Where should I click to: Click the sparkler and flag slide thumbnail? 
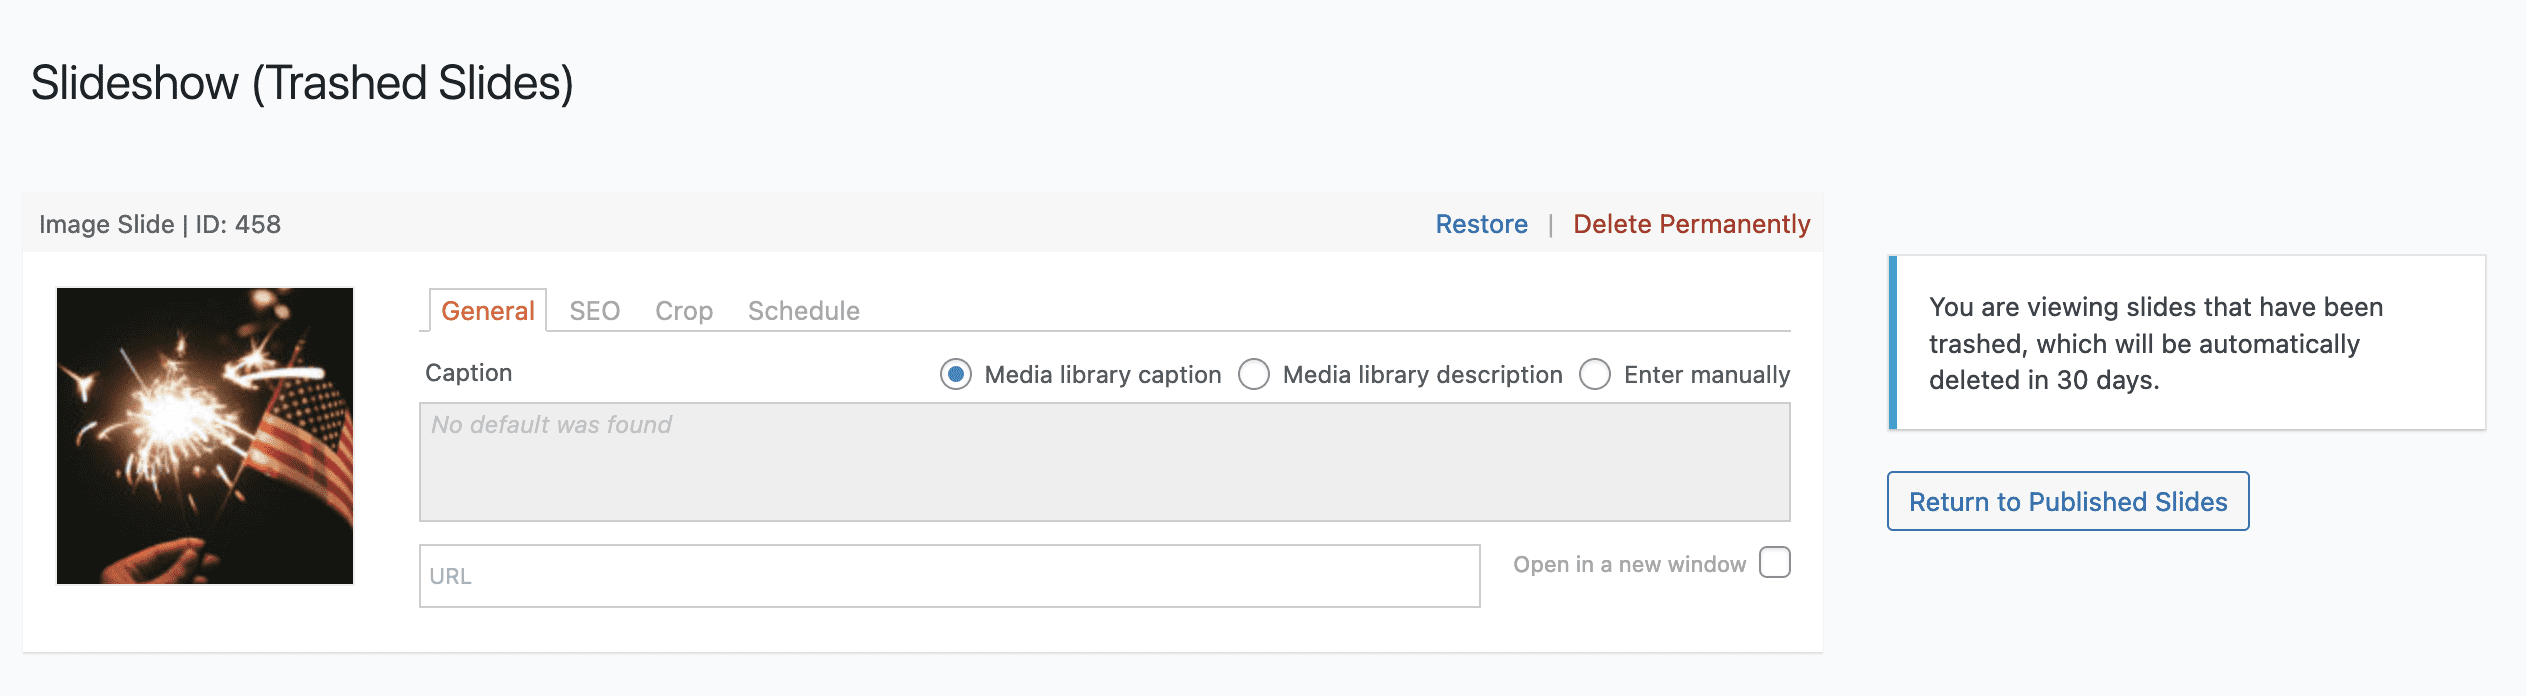(x=205, y=436)
